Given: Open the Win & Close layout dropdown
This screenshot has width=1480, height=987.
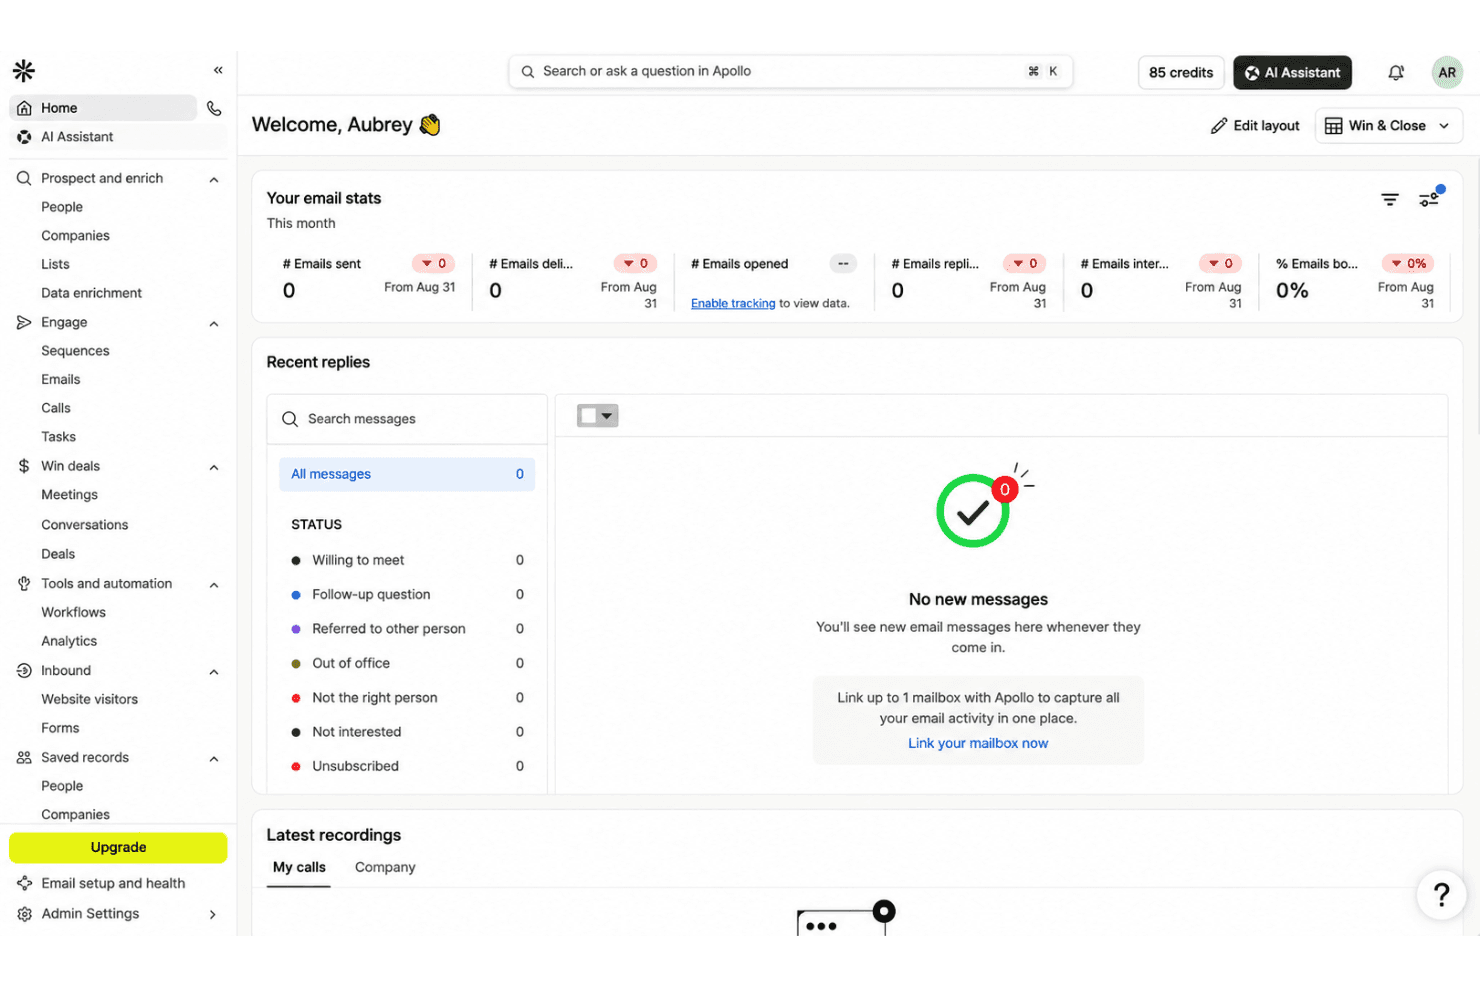Looking at the screenshot, I should 1388,125.
